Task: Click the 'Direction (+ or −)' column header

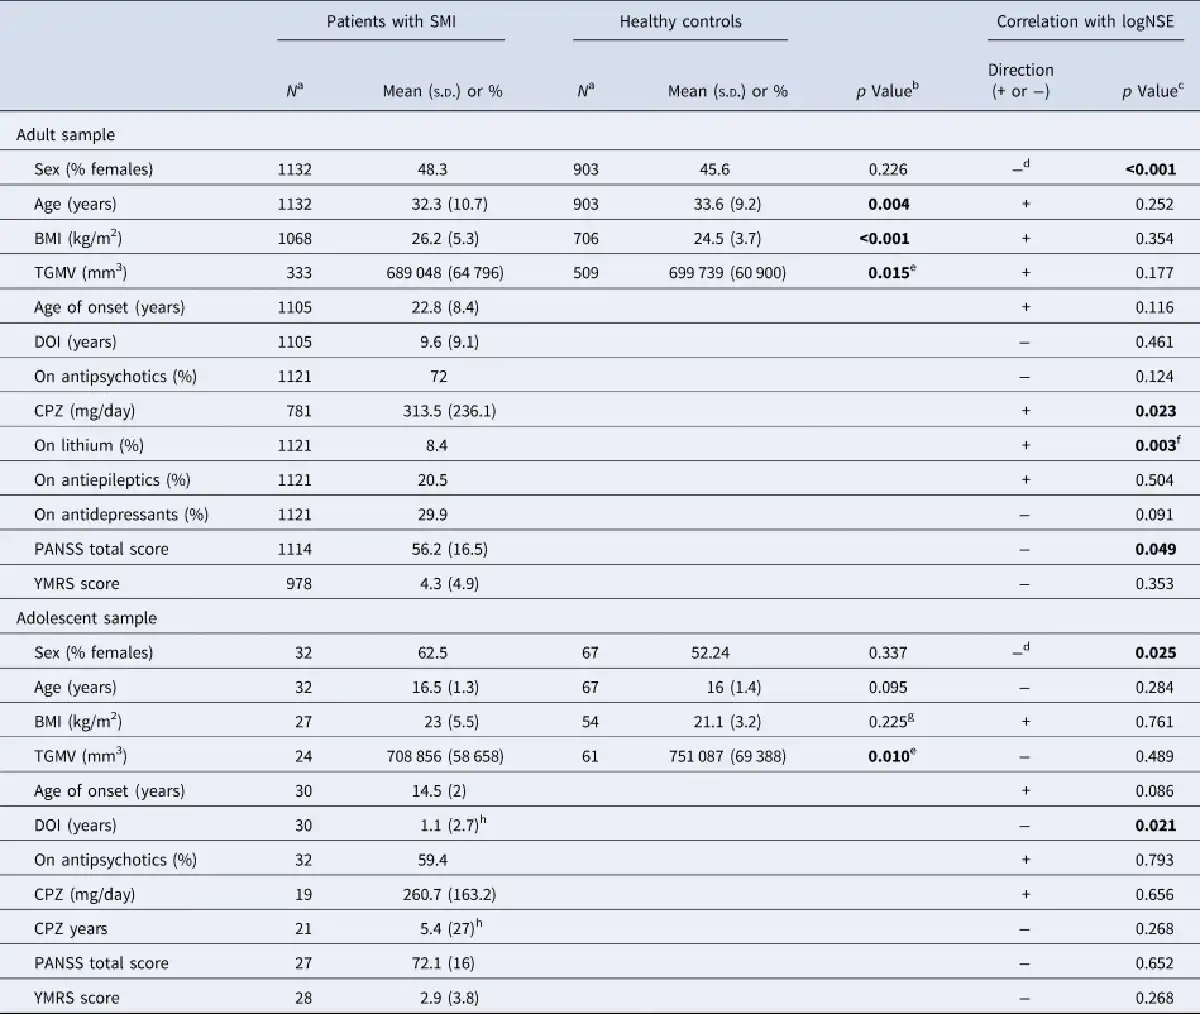Action: [x=1020, y=80]
